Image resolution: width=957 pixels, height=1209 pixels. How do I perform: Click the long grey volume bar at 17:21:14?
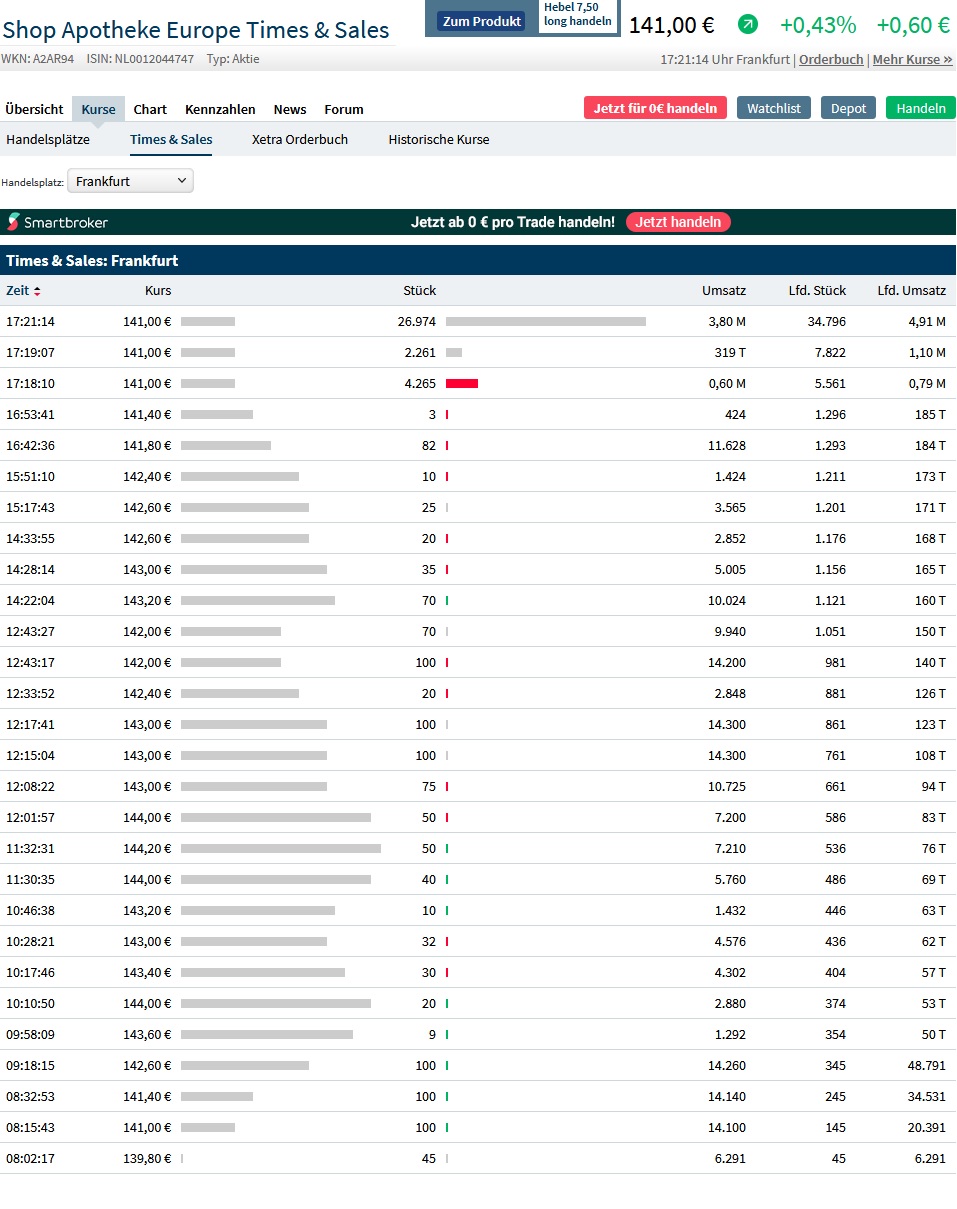(x=546, y=322)
